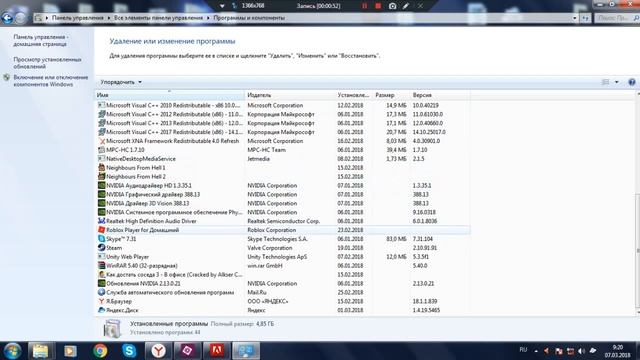Expand the address bar history dropdown
This screenshot has width=640, height=360.
pyautogui.click(x=574, y=18)
